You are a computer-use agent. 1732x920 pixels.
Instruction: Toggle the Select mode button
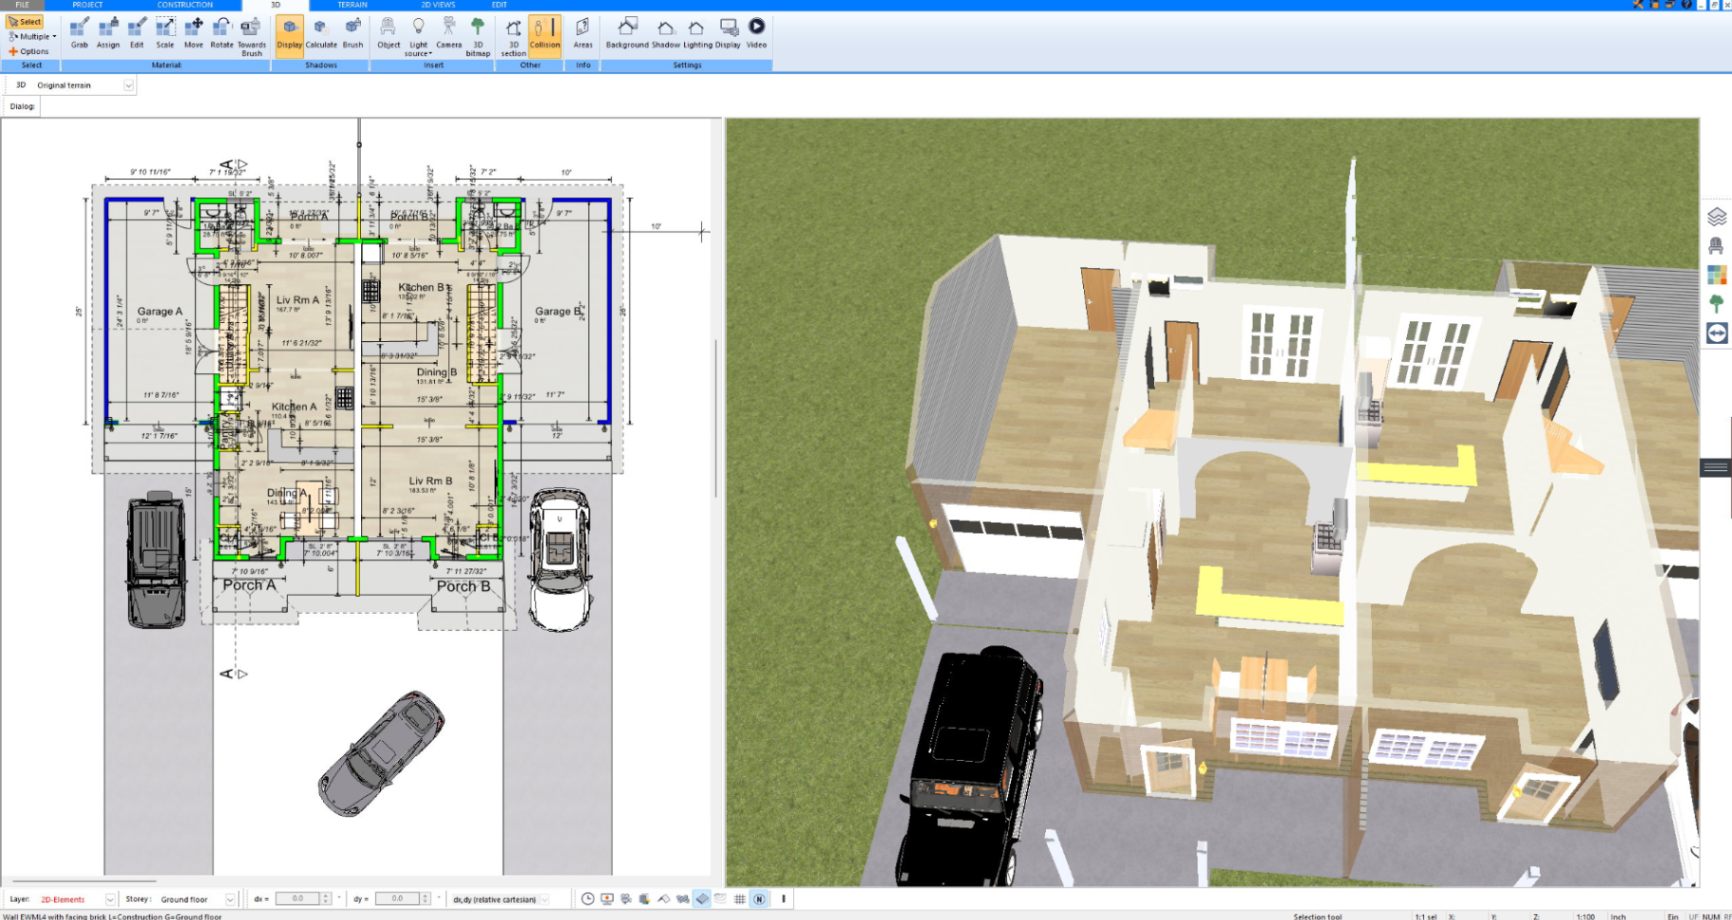click(25, 21)
